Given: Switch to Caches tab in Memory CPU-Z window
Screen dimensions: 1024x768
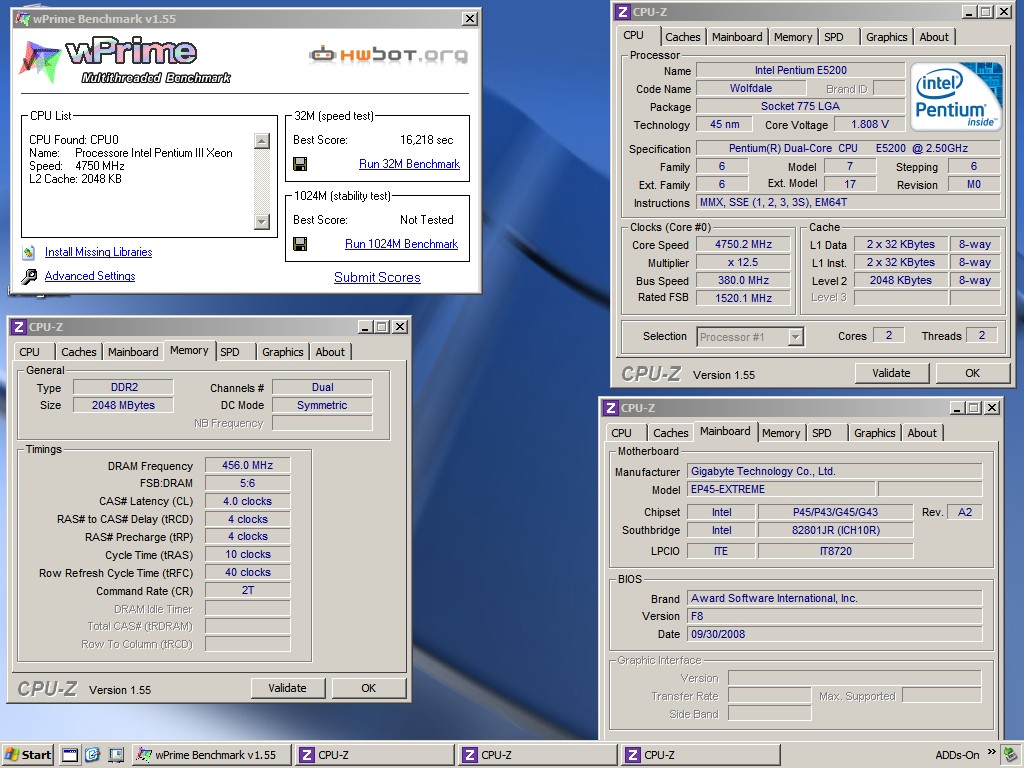Looking at the screenshot, I should (78, 352).
